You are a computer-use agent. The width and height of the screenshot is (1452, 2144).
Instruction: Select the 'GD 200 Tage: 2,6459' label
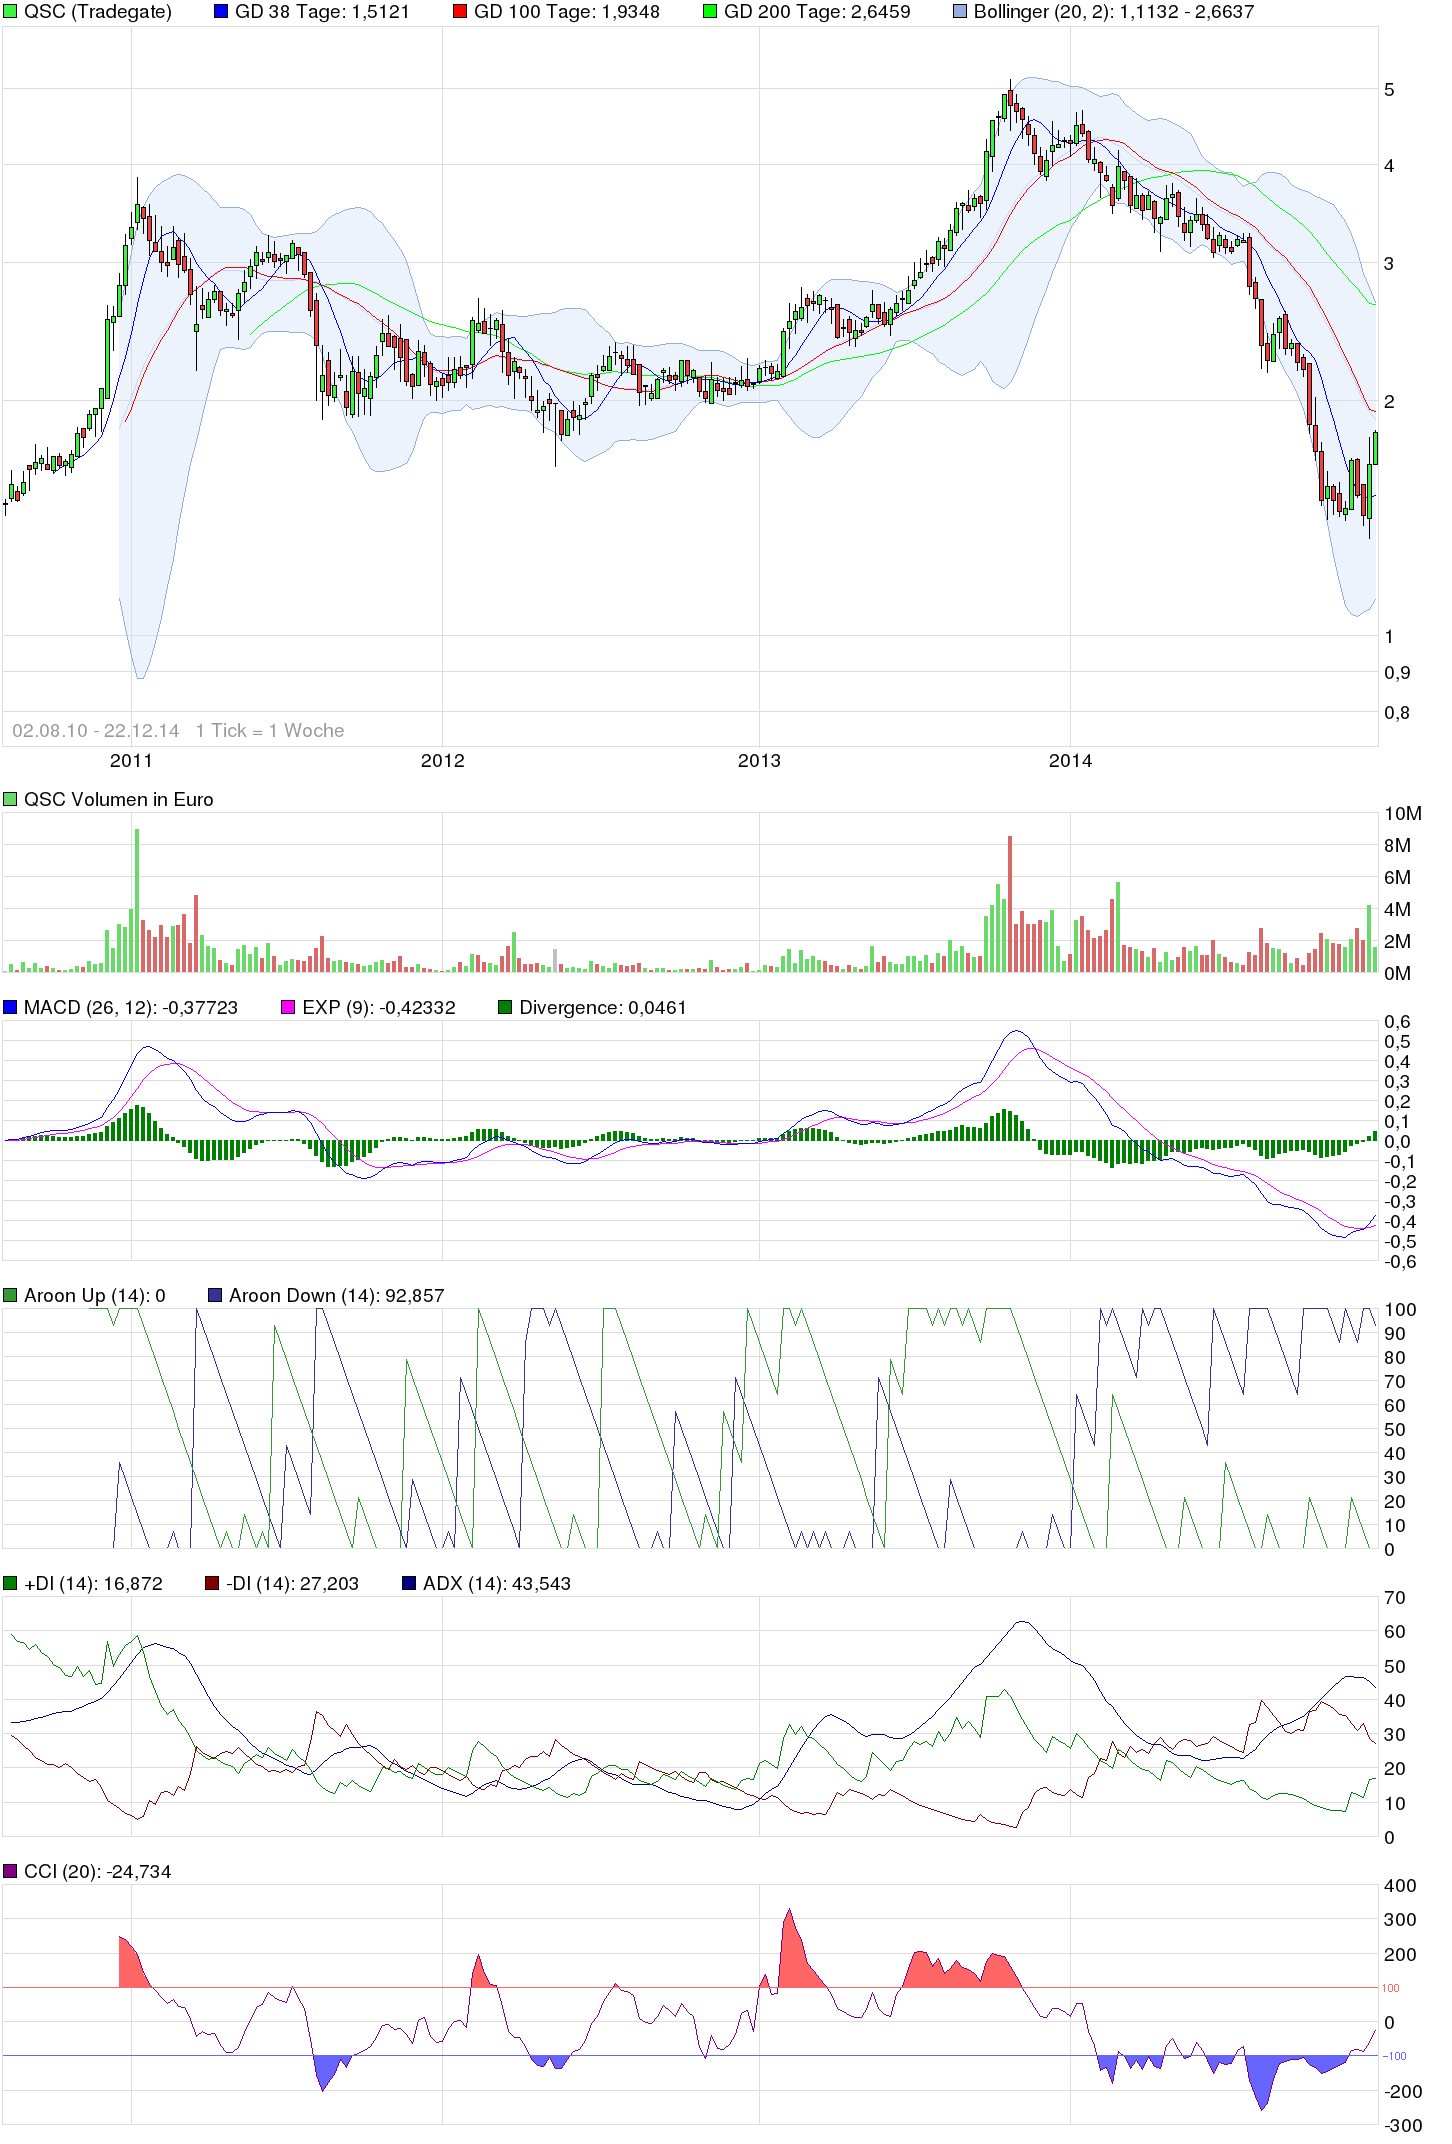(817, 12)
